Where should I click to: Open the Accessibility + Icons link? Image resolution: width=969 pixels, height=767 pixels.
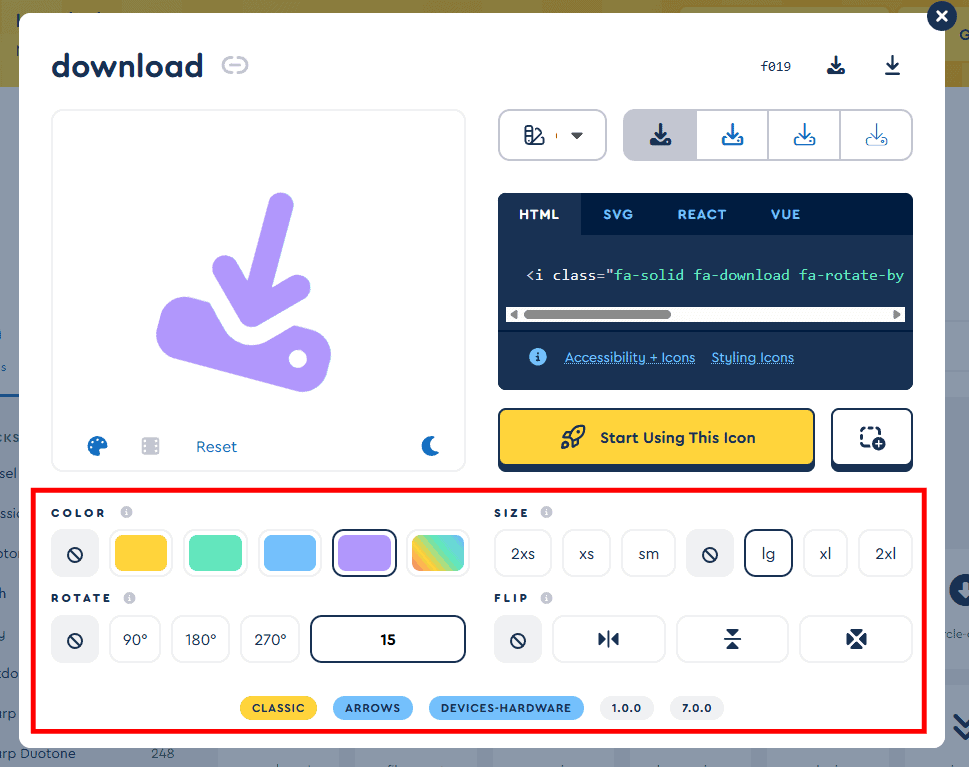click(x=629, y=358)
